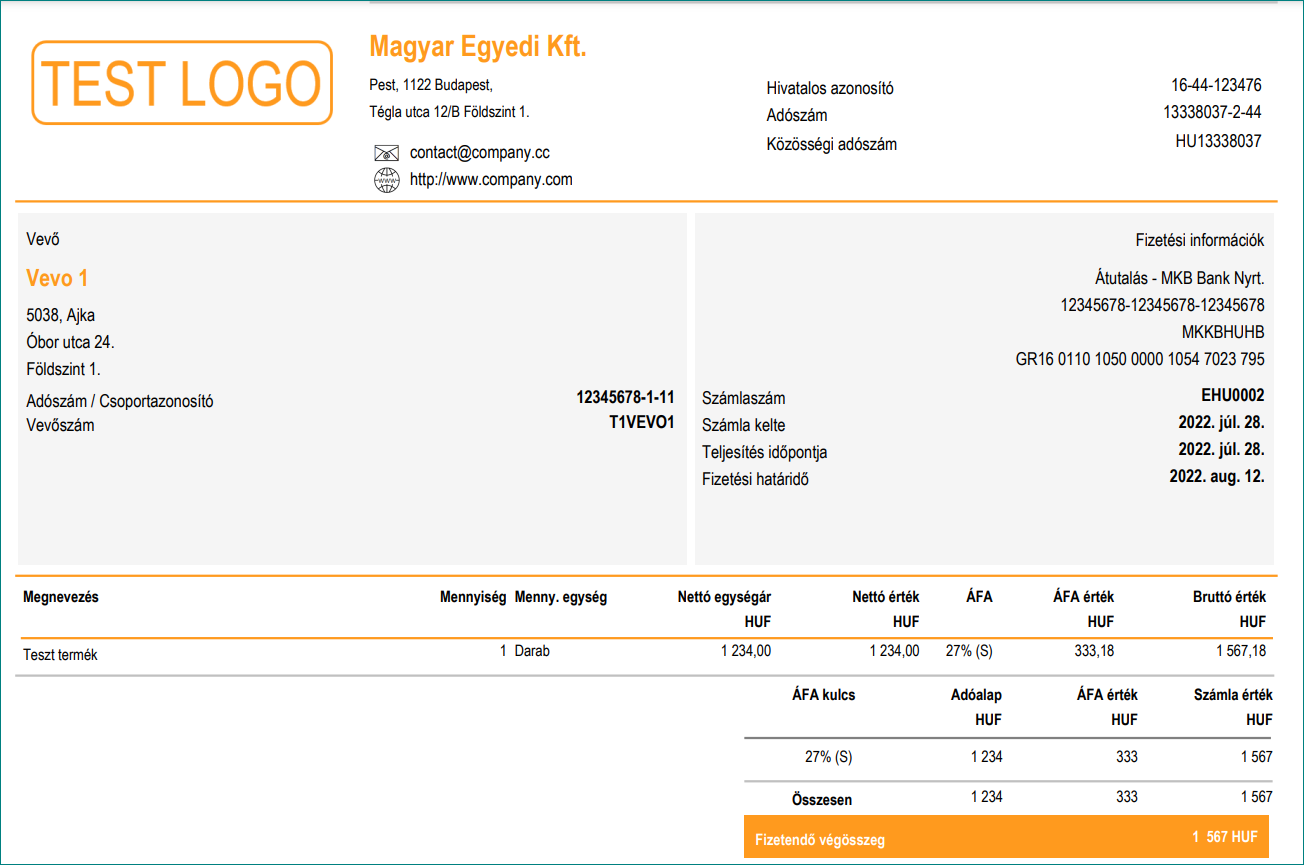Click the TEST LOGO image

[182, 83]
